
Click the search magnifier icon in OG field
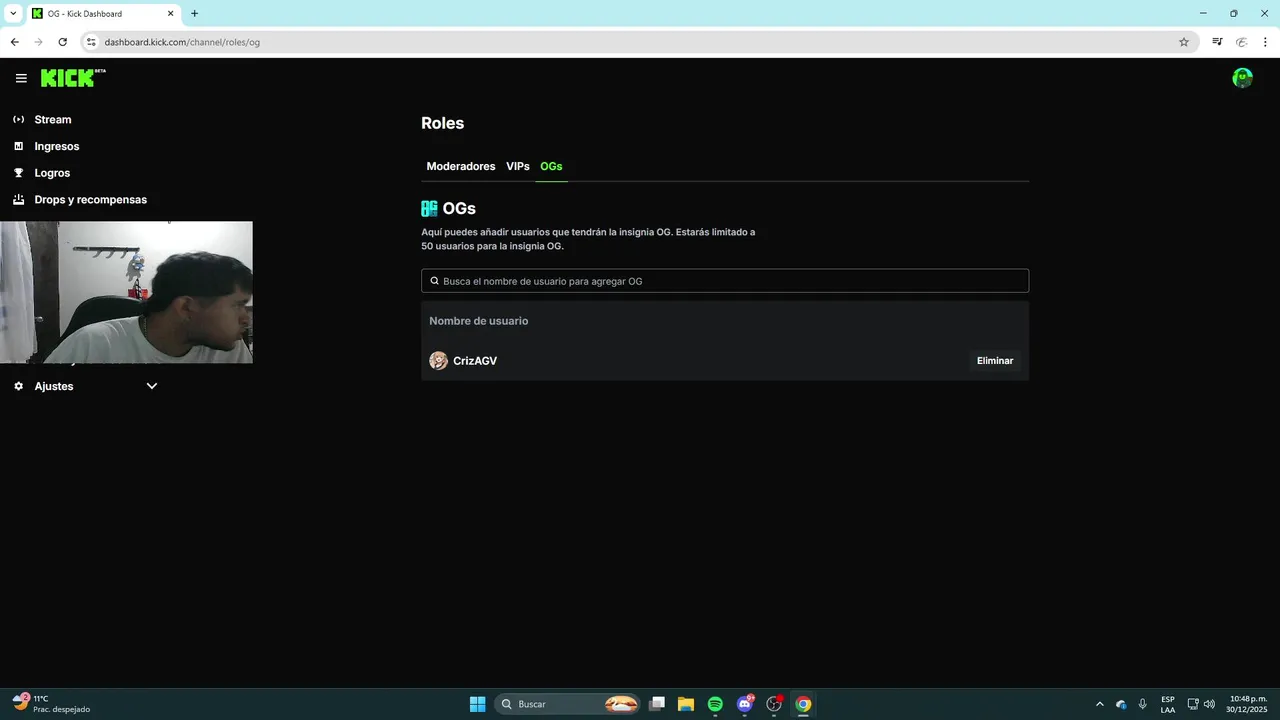(435, 281)
